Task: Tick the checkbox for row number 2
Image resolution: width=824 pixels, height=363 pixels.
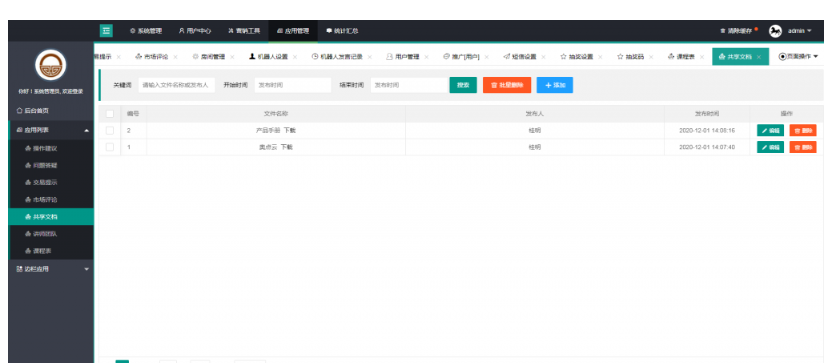Action: click(110, 130)
